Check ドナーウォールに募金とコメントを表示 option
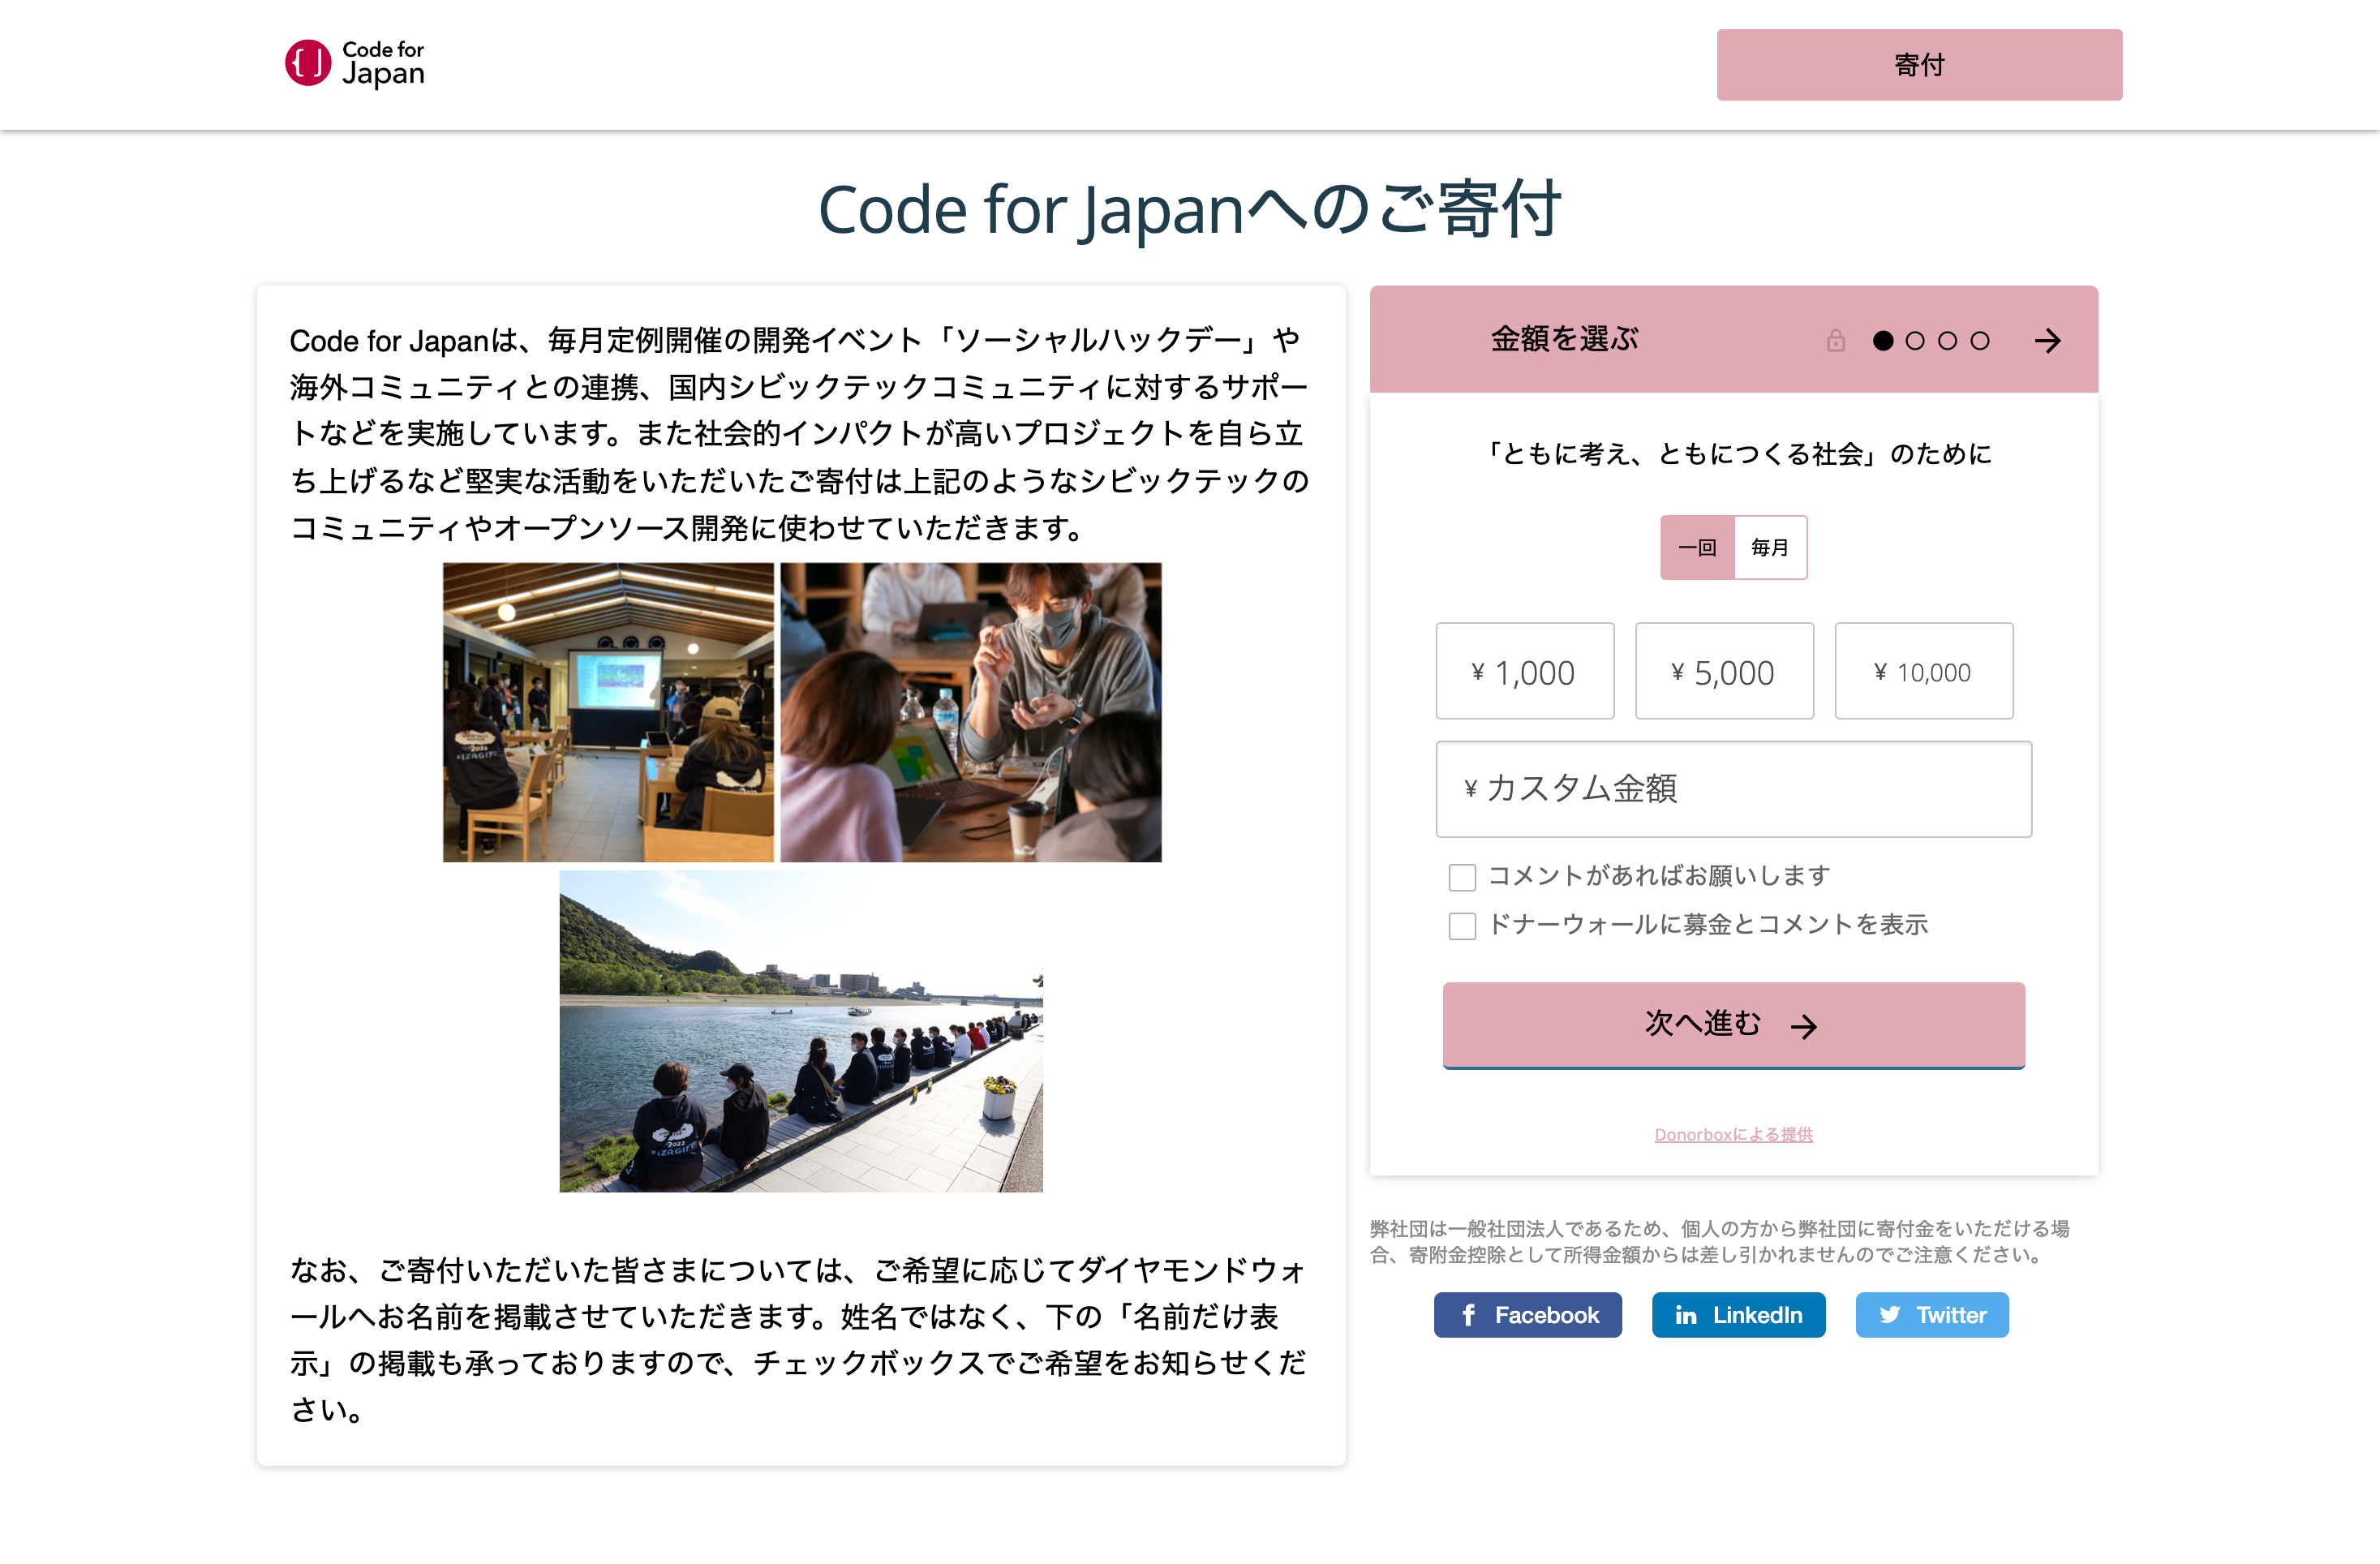Image resolution: width=2380 pixels, height=1564 pixels. [x=1462, y=926]
